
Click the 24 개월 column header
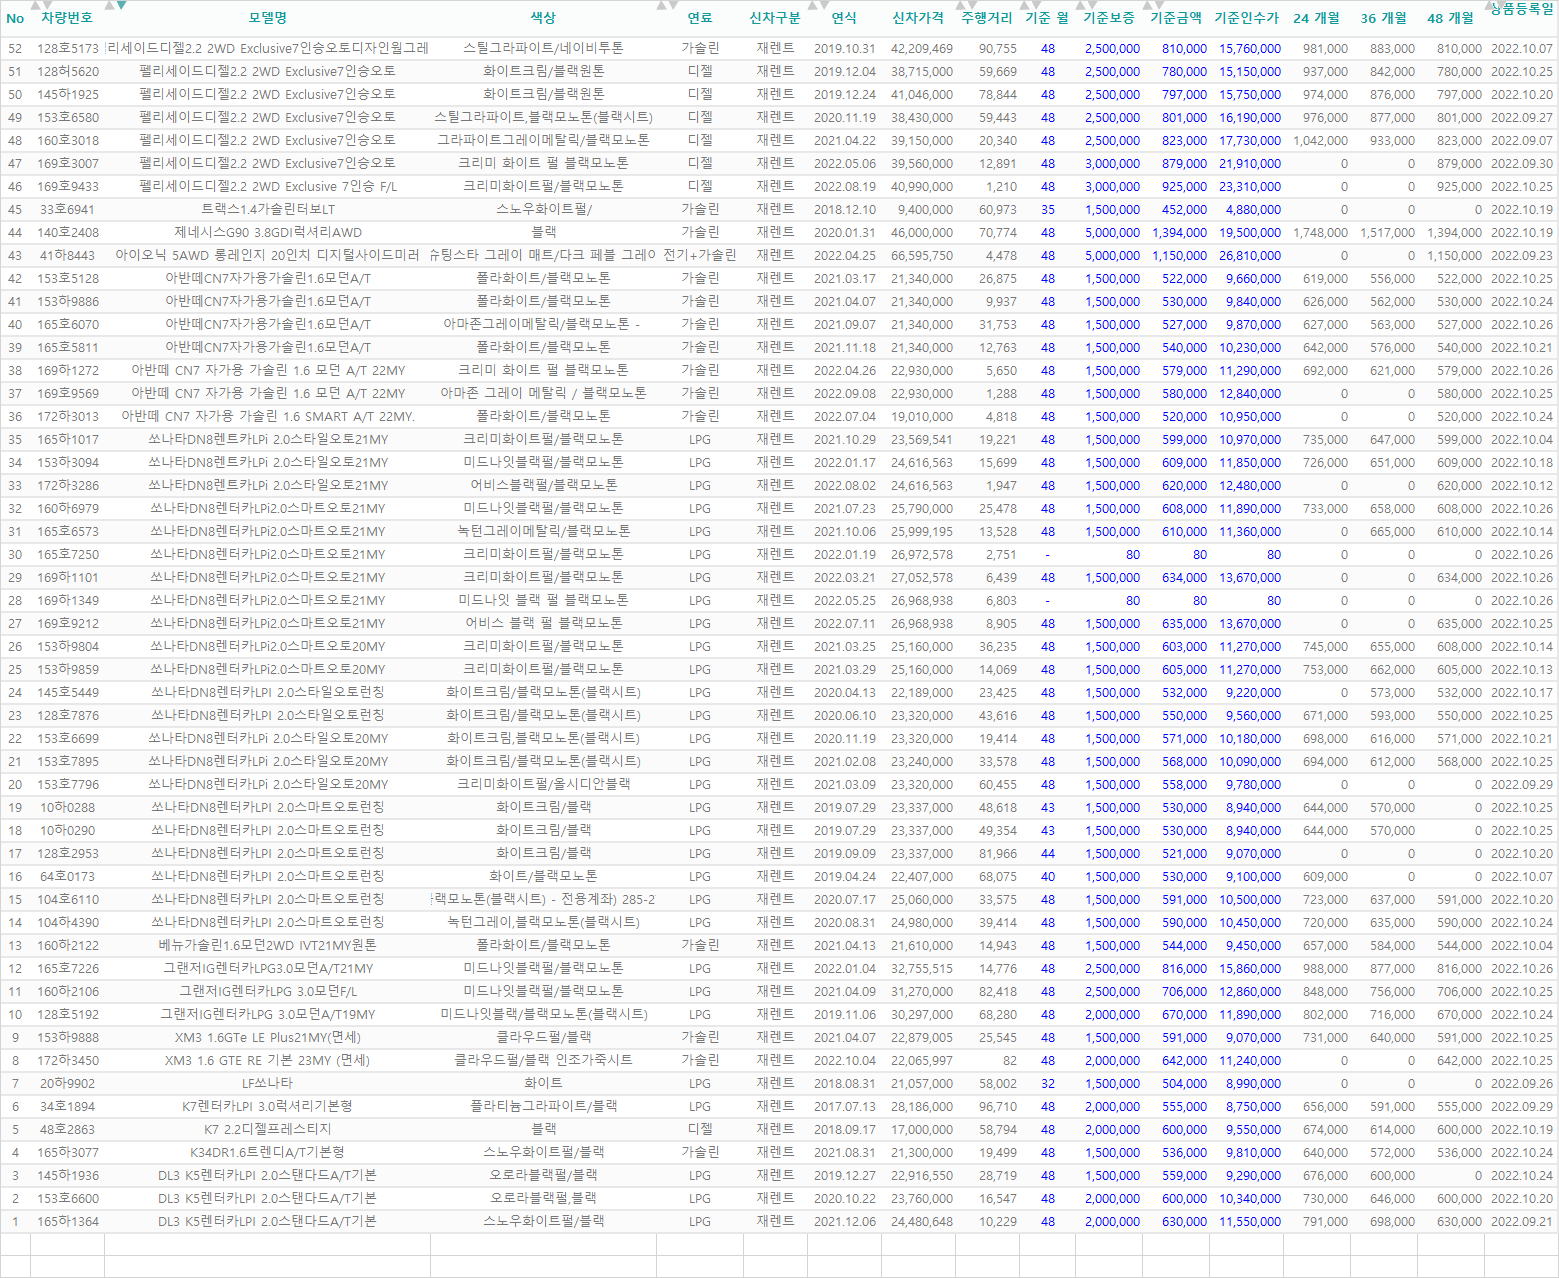(x=1316, y=18)
